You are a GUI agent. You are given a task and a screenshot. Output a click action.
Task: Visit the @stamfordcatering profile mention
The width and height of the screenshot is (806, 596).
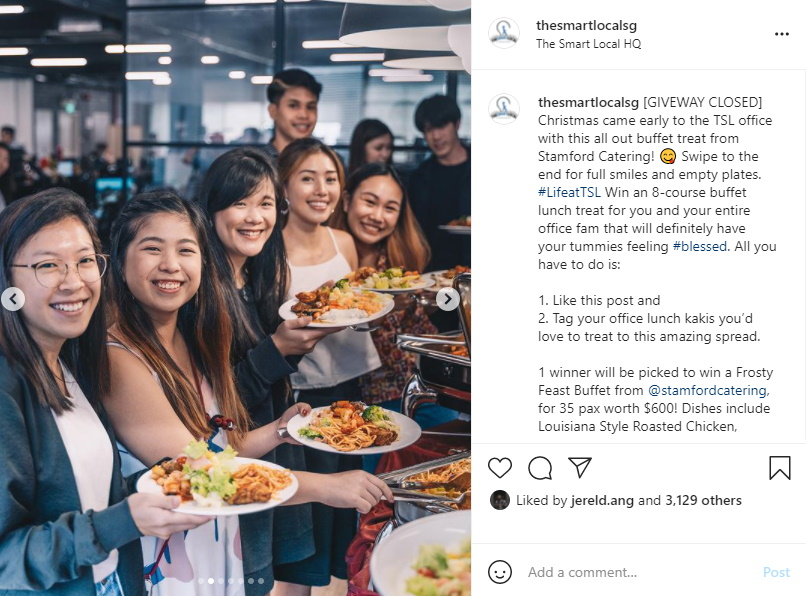(x=708, y=390)
